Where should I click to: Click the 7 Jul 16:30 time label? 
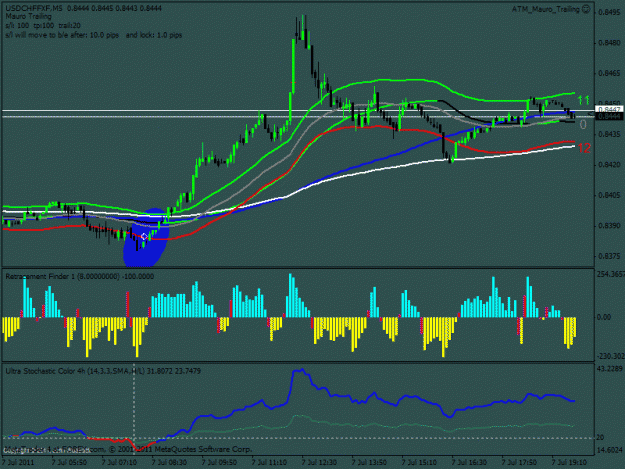pos(469,462)
